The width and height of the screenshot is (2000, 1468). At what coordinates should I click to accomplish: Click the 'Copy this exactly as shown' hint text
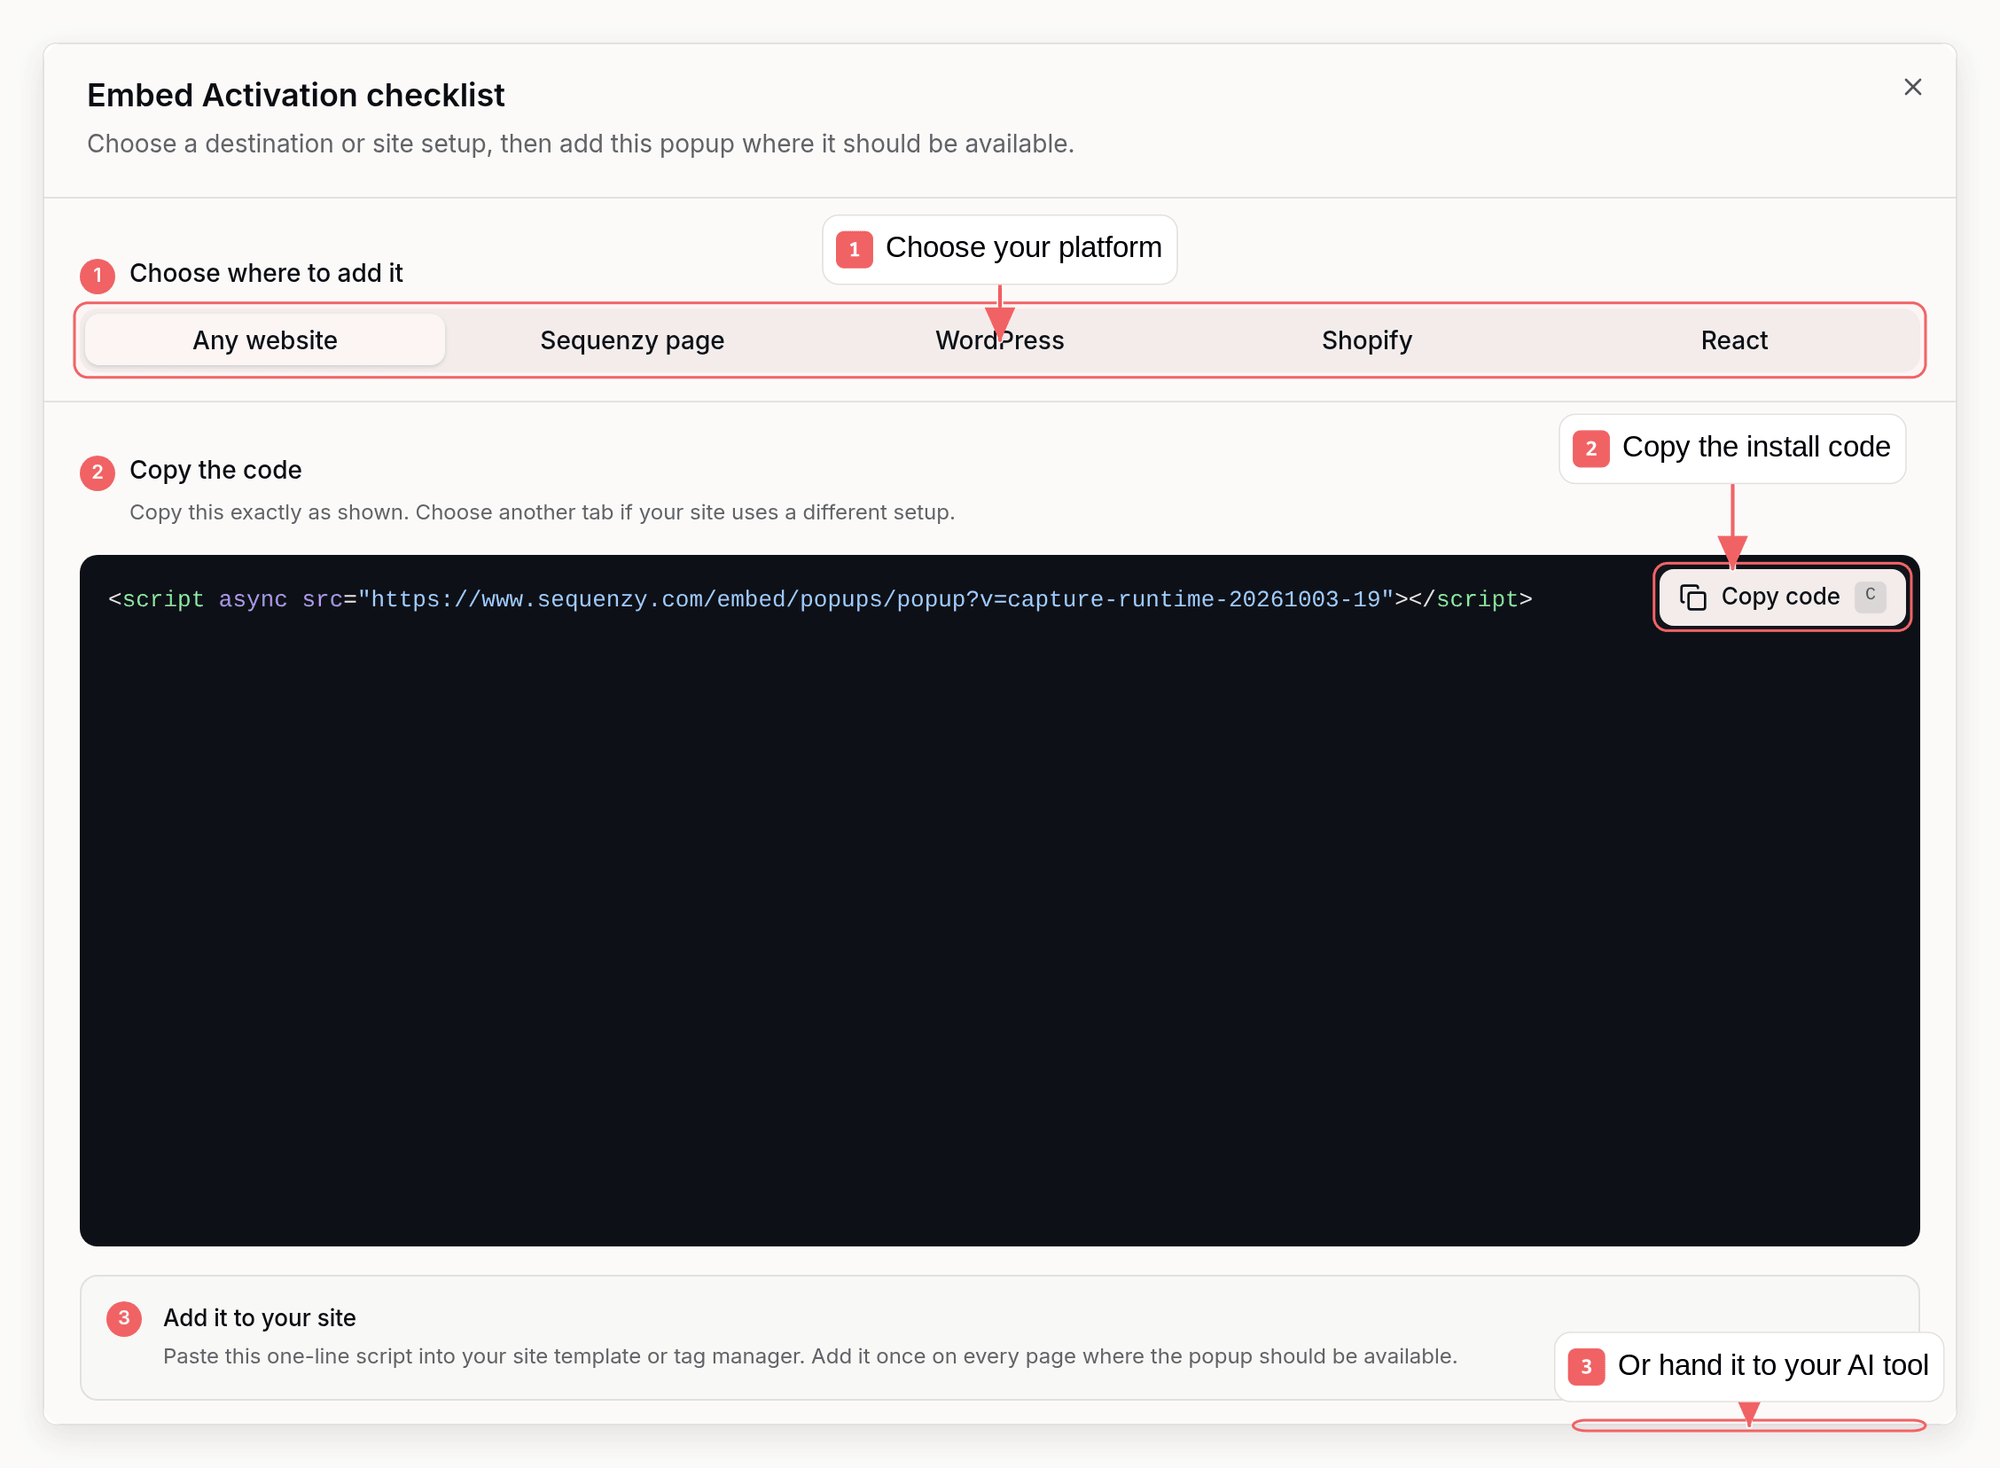pos(542,512)
